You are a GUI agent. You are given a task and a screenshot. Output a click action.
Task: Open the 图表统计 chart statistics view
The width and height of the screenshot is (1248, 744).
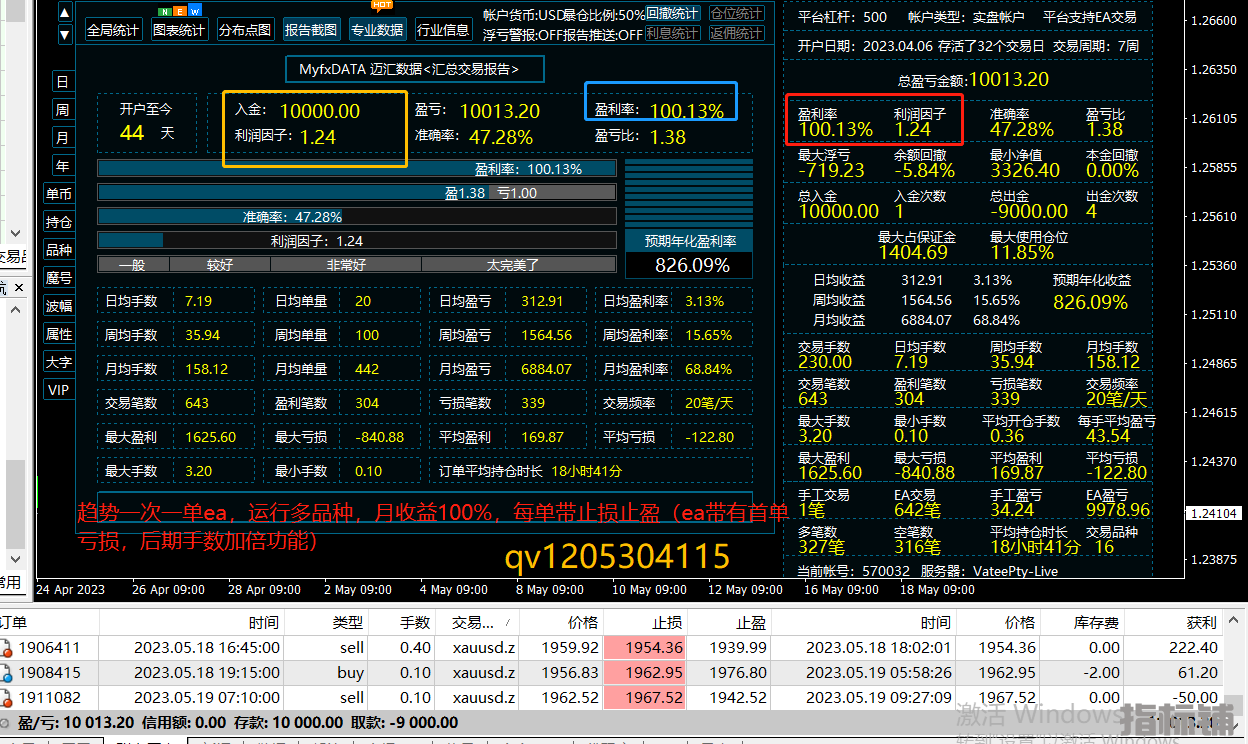tap(180, 30)
